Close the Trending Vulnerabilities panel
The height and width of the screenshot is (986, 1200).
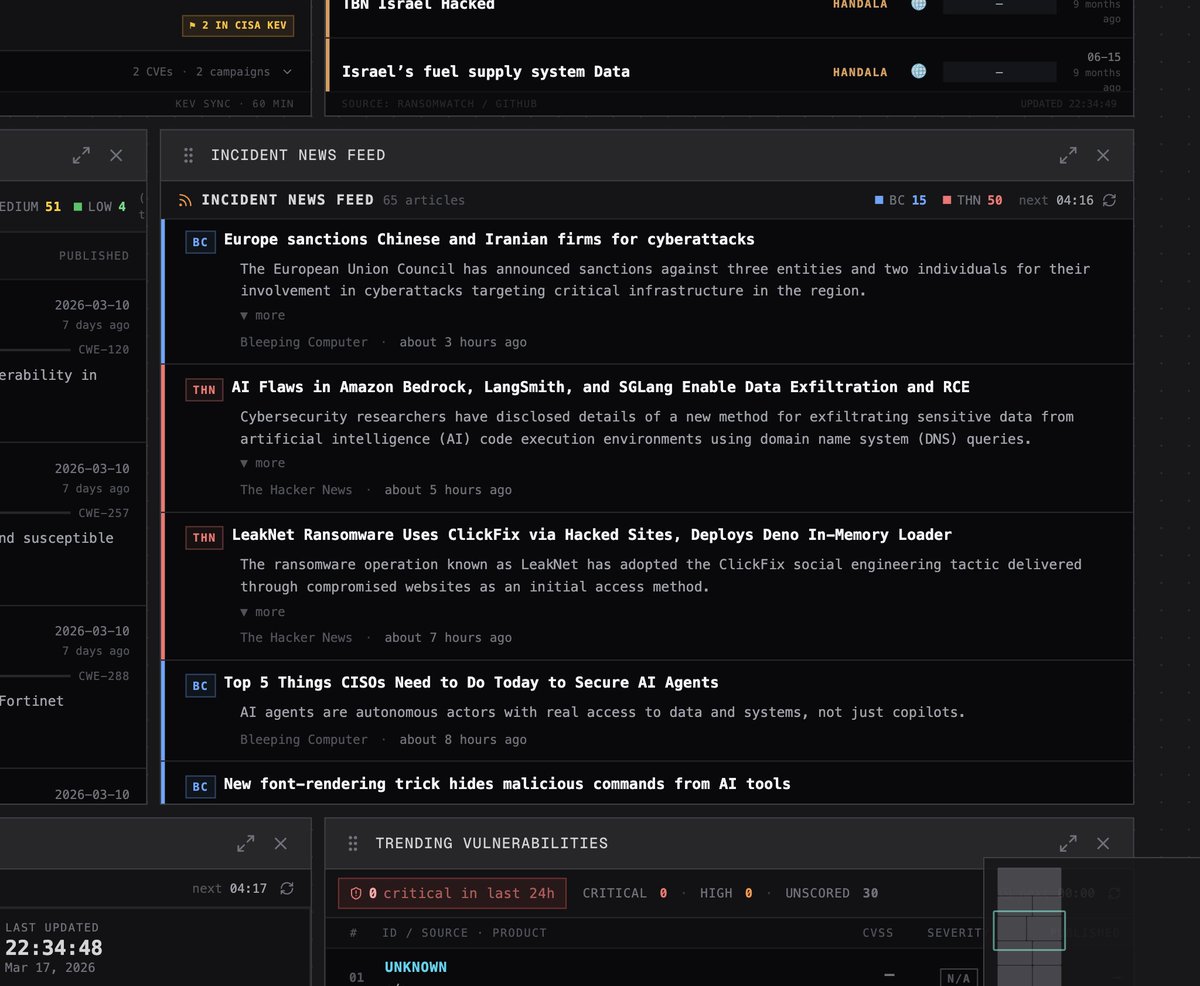point(1103,843)
